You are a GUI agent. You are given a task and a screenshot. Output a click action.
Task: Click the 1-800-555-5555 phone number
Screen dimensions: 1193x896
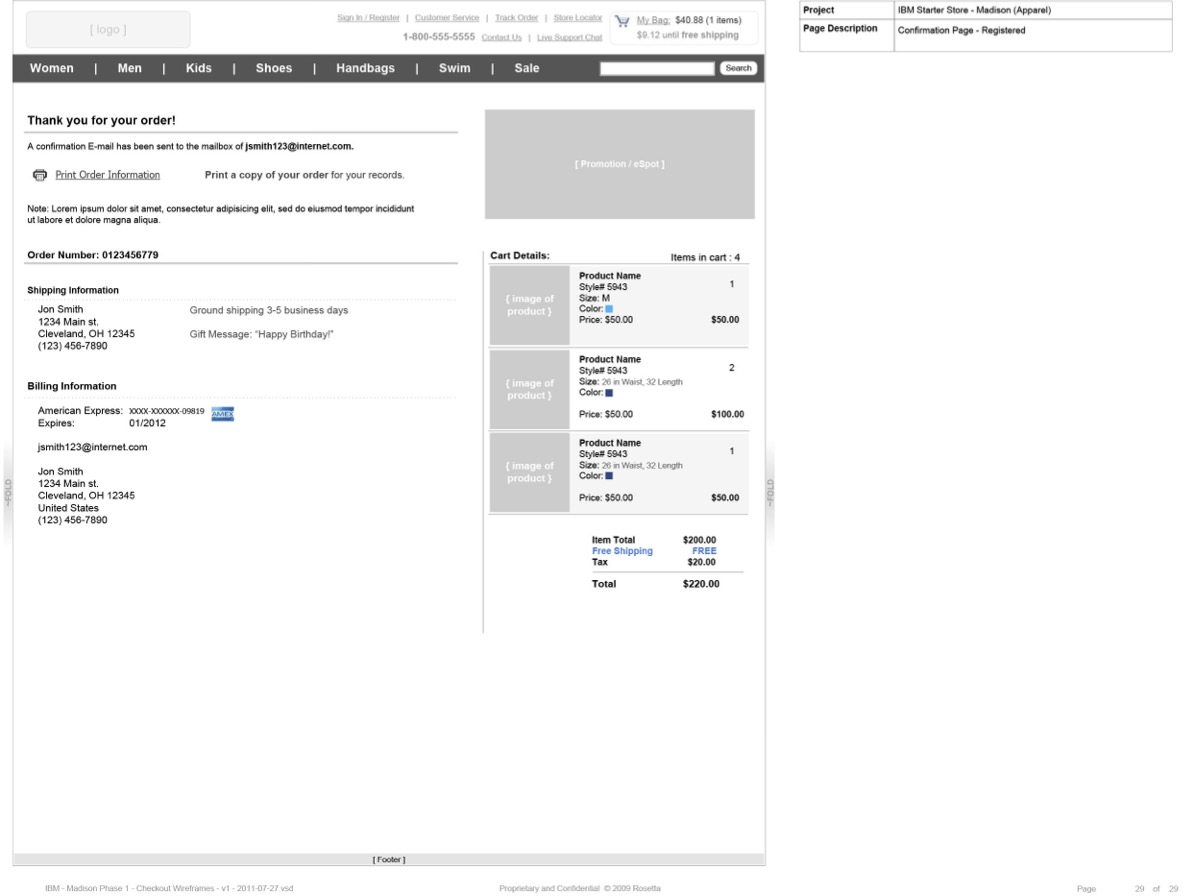[439, 37]
